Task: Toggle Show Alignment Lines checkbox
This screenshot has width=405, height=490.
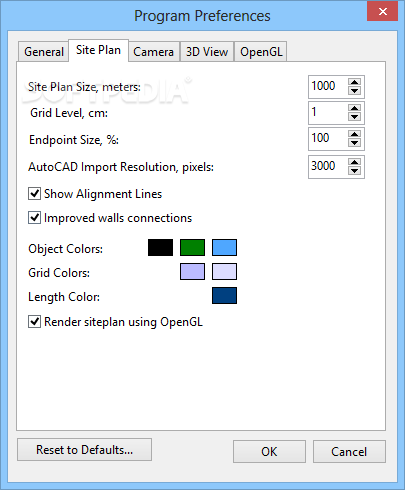Action: point(34,194)
